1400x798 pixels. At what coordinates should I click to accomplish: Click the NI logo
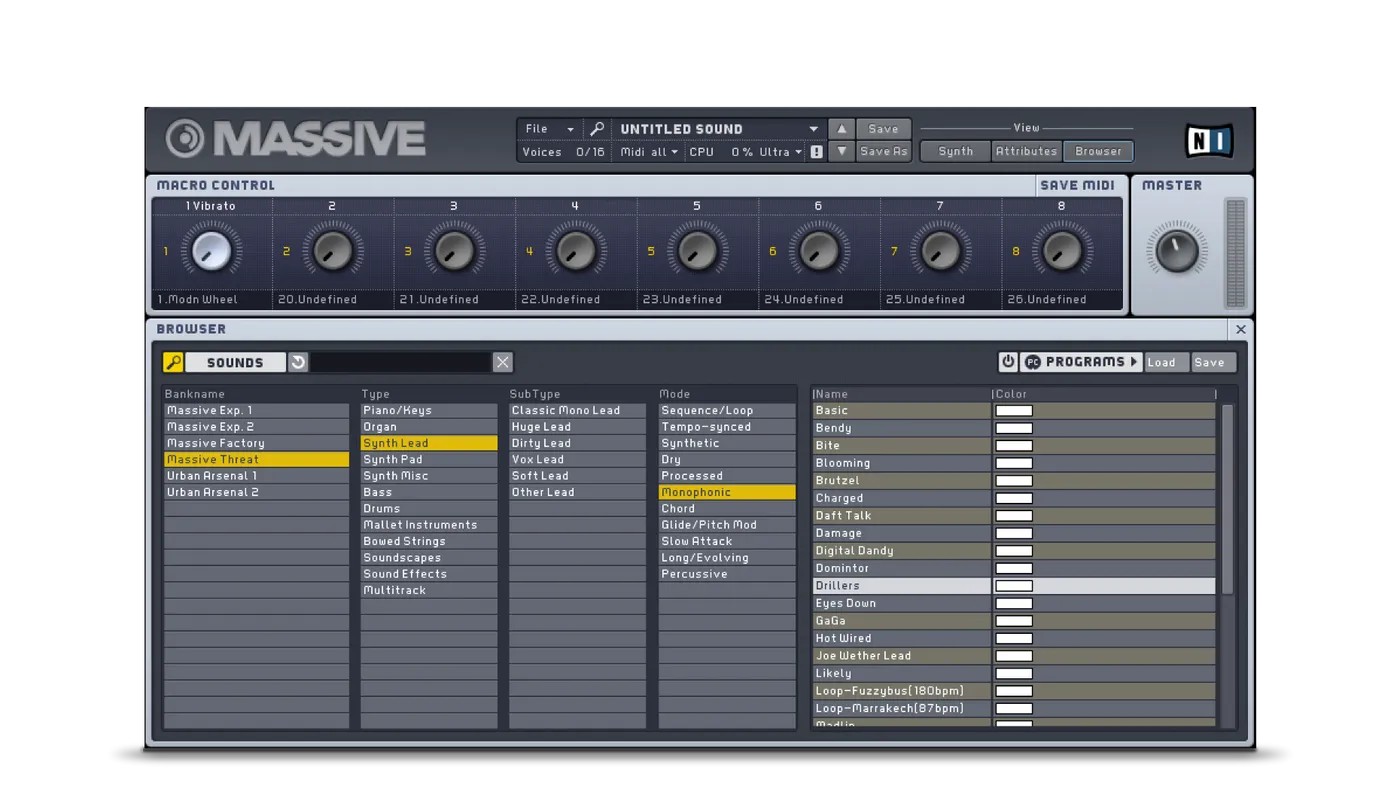pos(1209,141)
